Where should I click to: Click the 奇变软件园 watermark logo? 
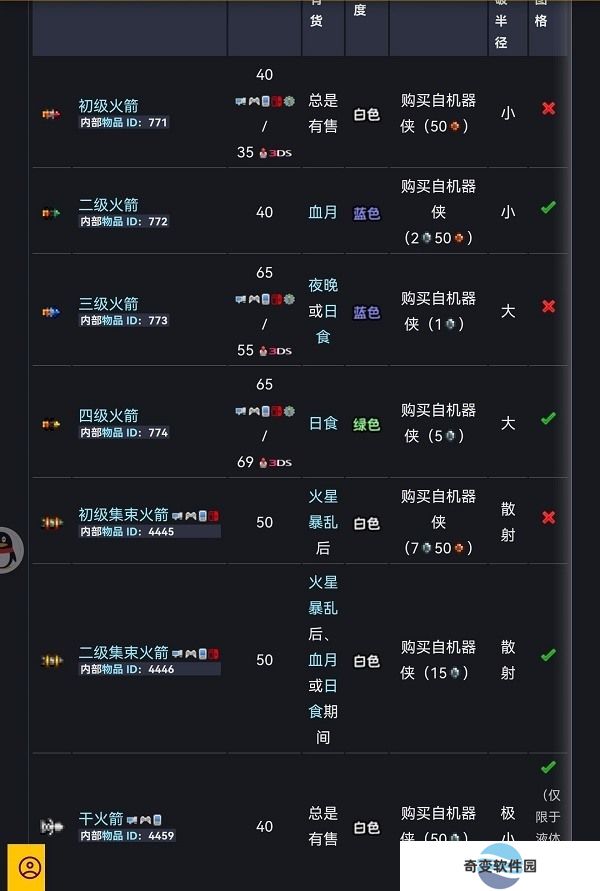(499, 866)
